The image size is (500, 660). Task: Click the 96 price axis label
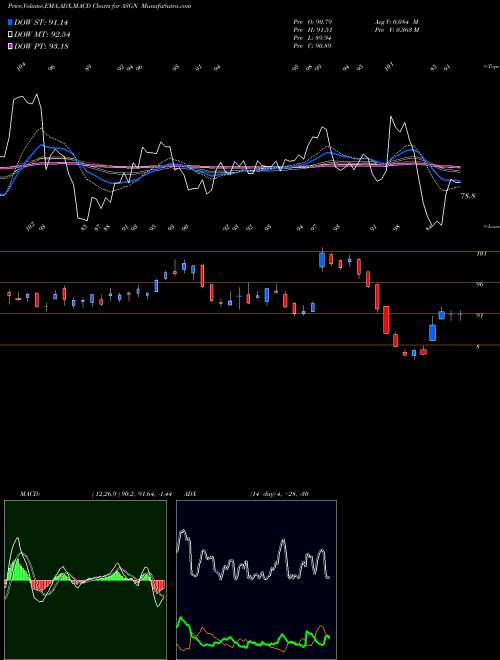(480, 285)
